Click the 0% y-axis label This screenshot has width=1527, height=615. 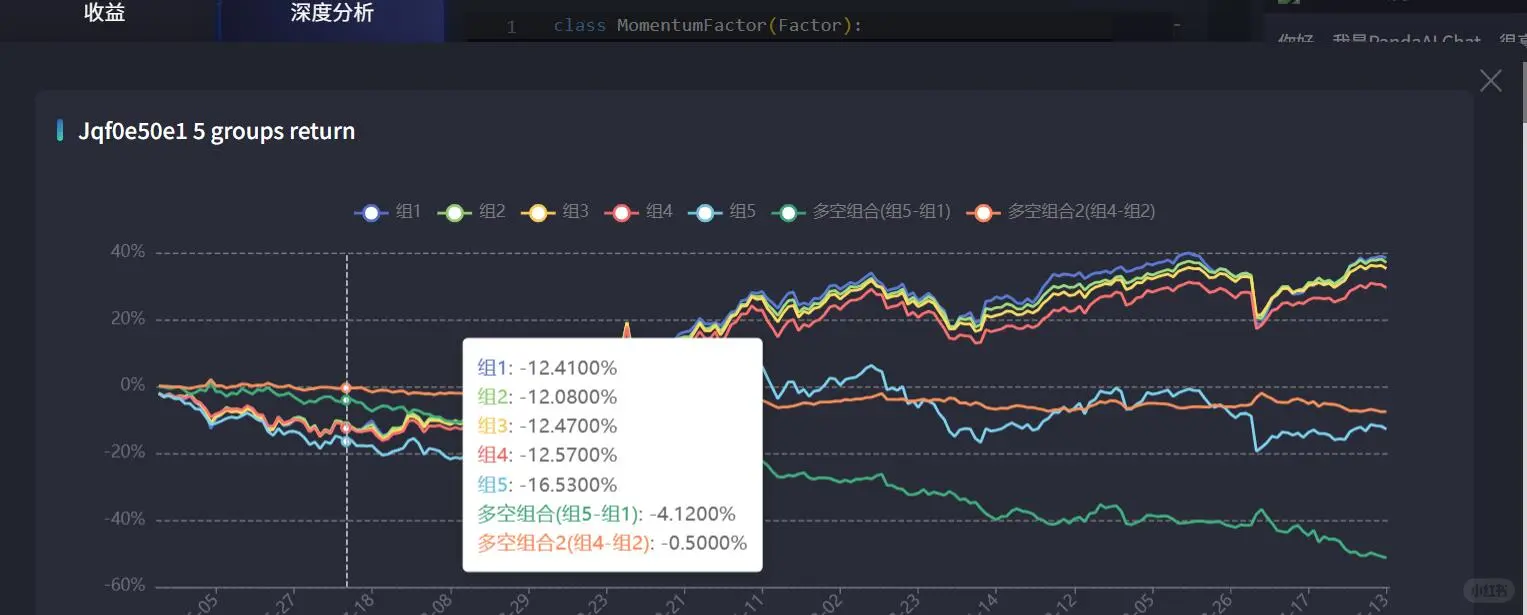(132, 385)
